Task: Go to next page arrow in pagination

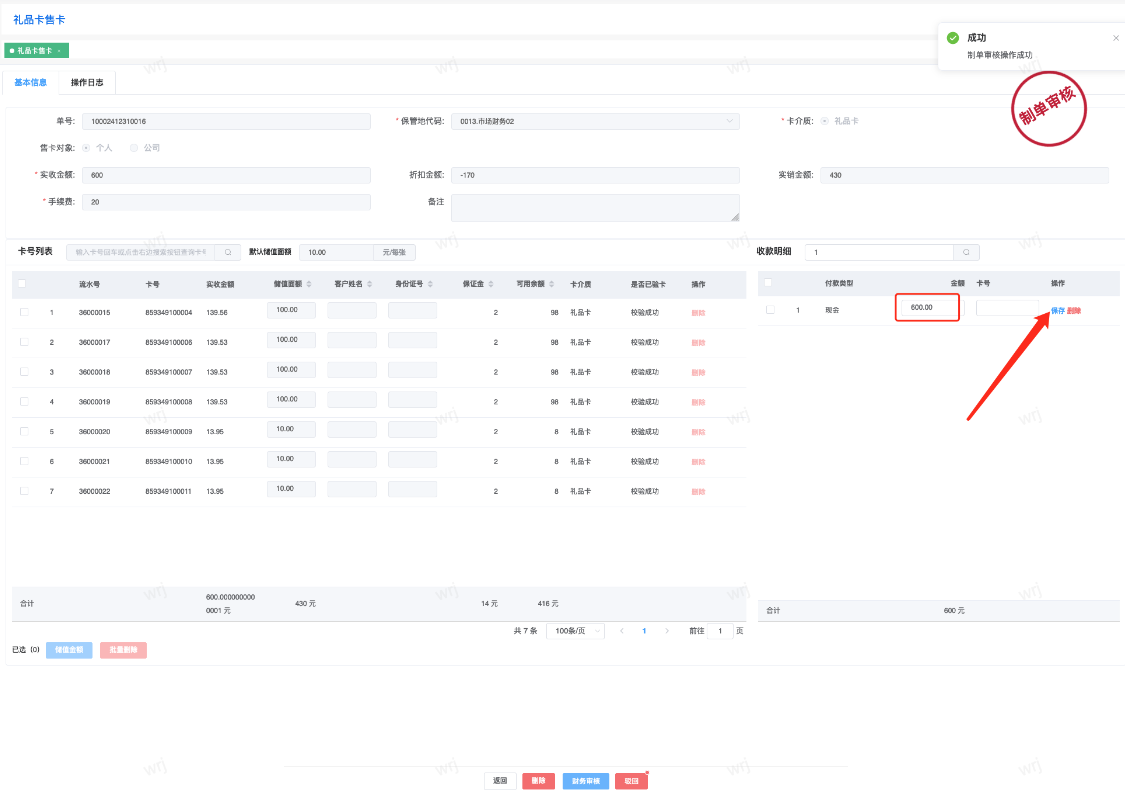Action: (667, 631)
